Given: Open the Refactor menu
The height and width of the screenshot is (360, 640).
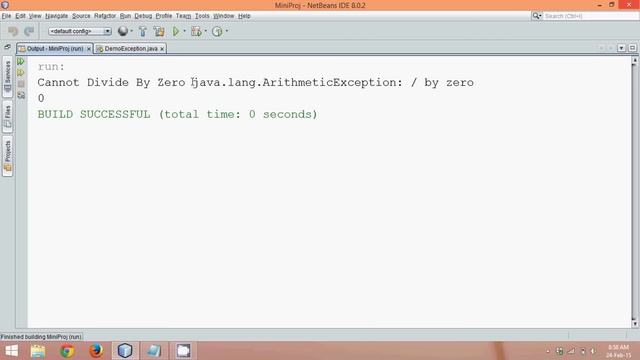Looking at the screenshot, I should point(105,16).
